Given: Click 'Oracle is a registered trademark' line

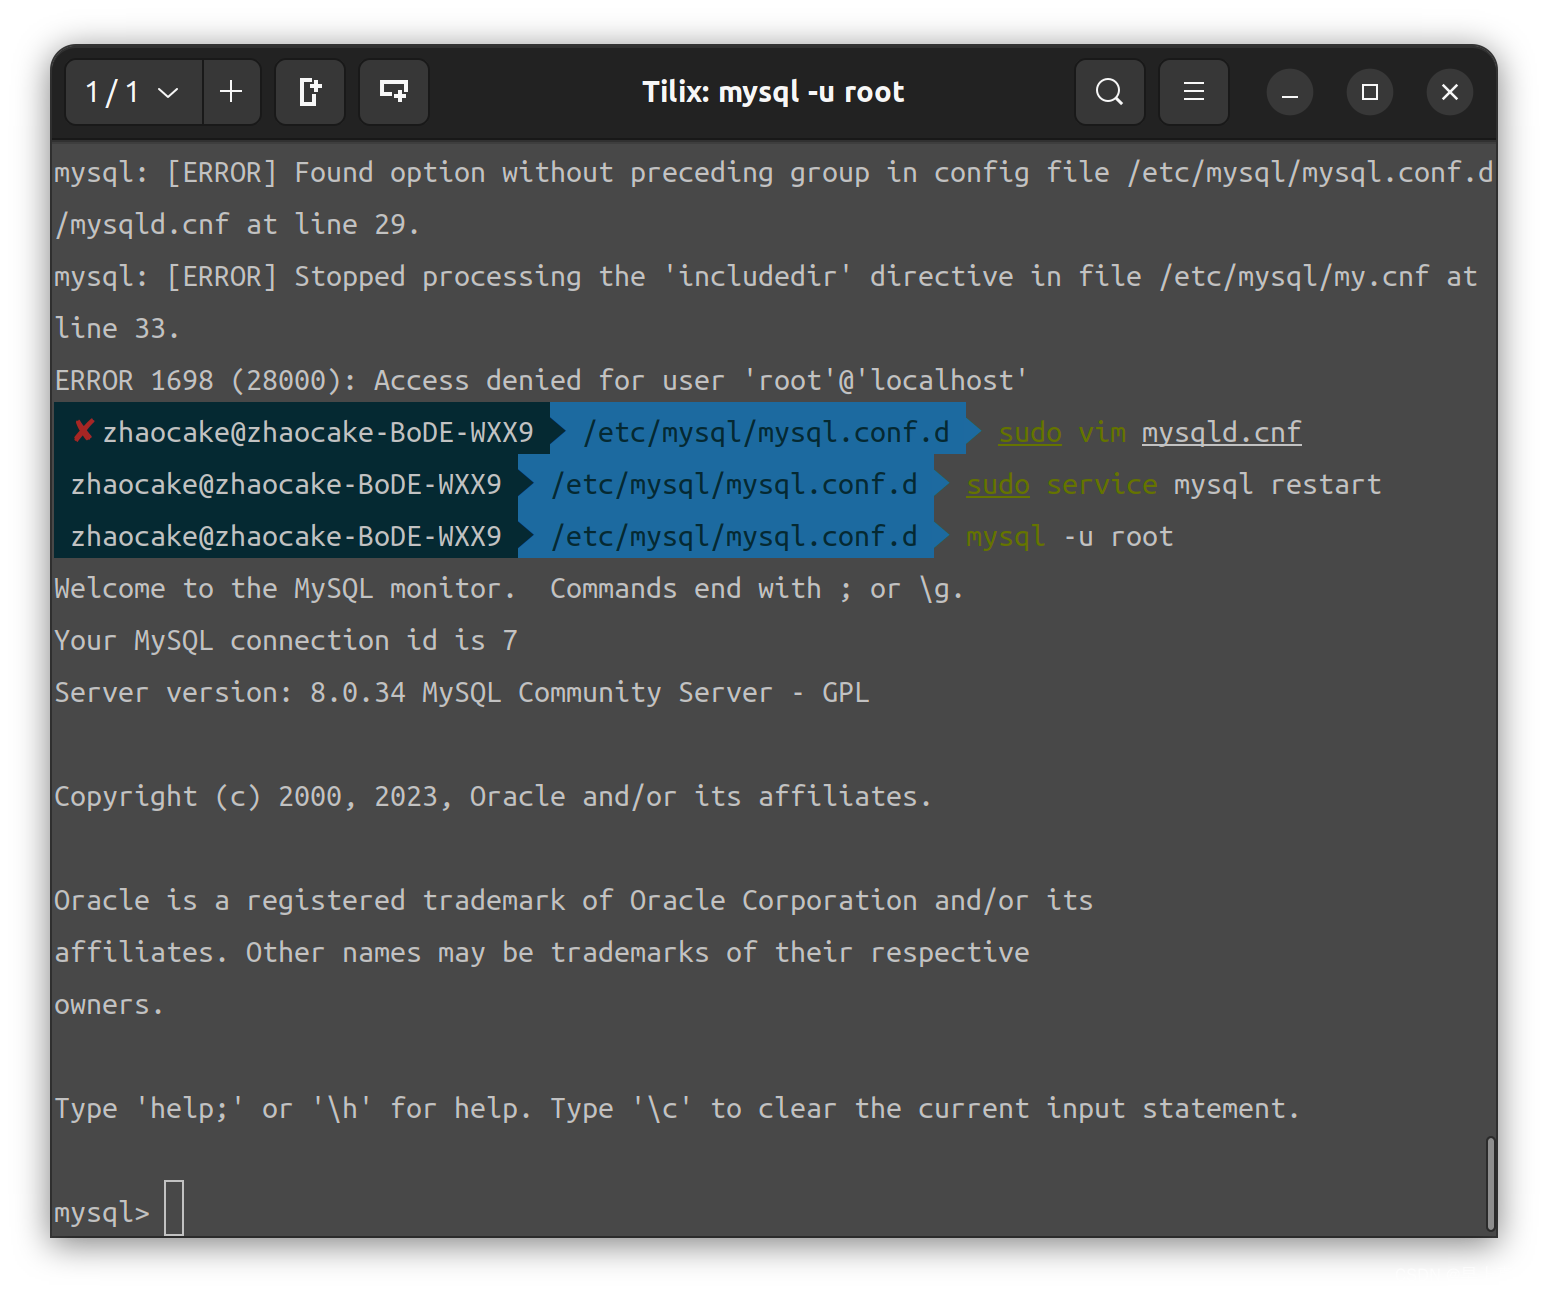Looking at the screenshot, I should 573,901.
